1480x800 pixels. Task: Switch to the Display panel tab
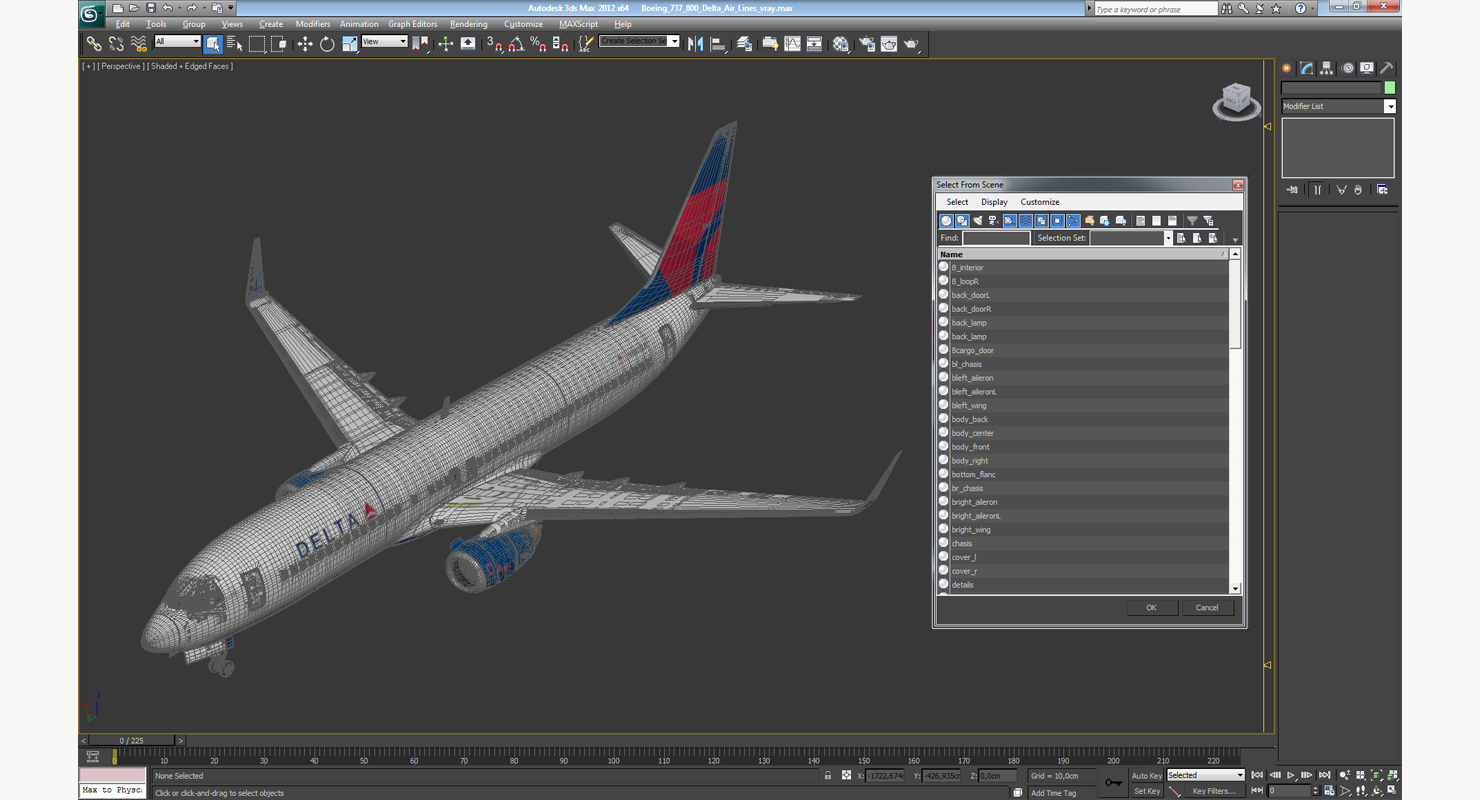(1367, 68)
